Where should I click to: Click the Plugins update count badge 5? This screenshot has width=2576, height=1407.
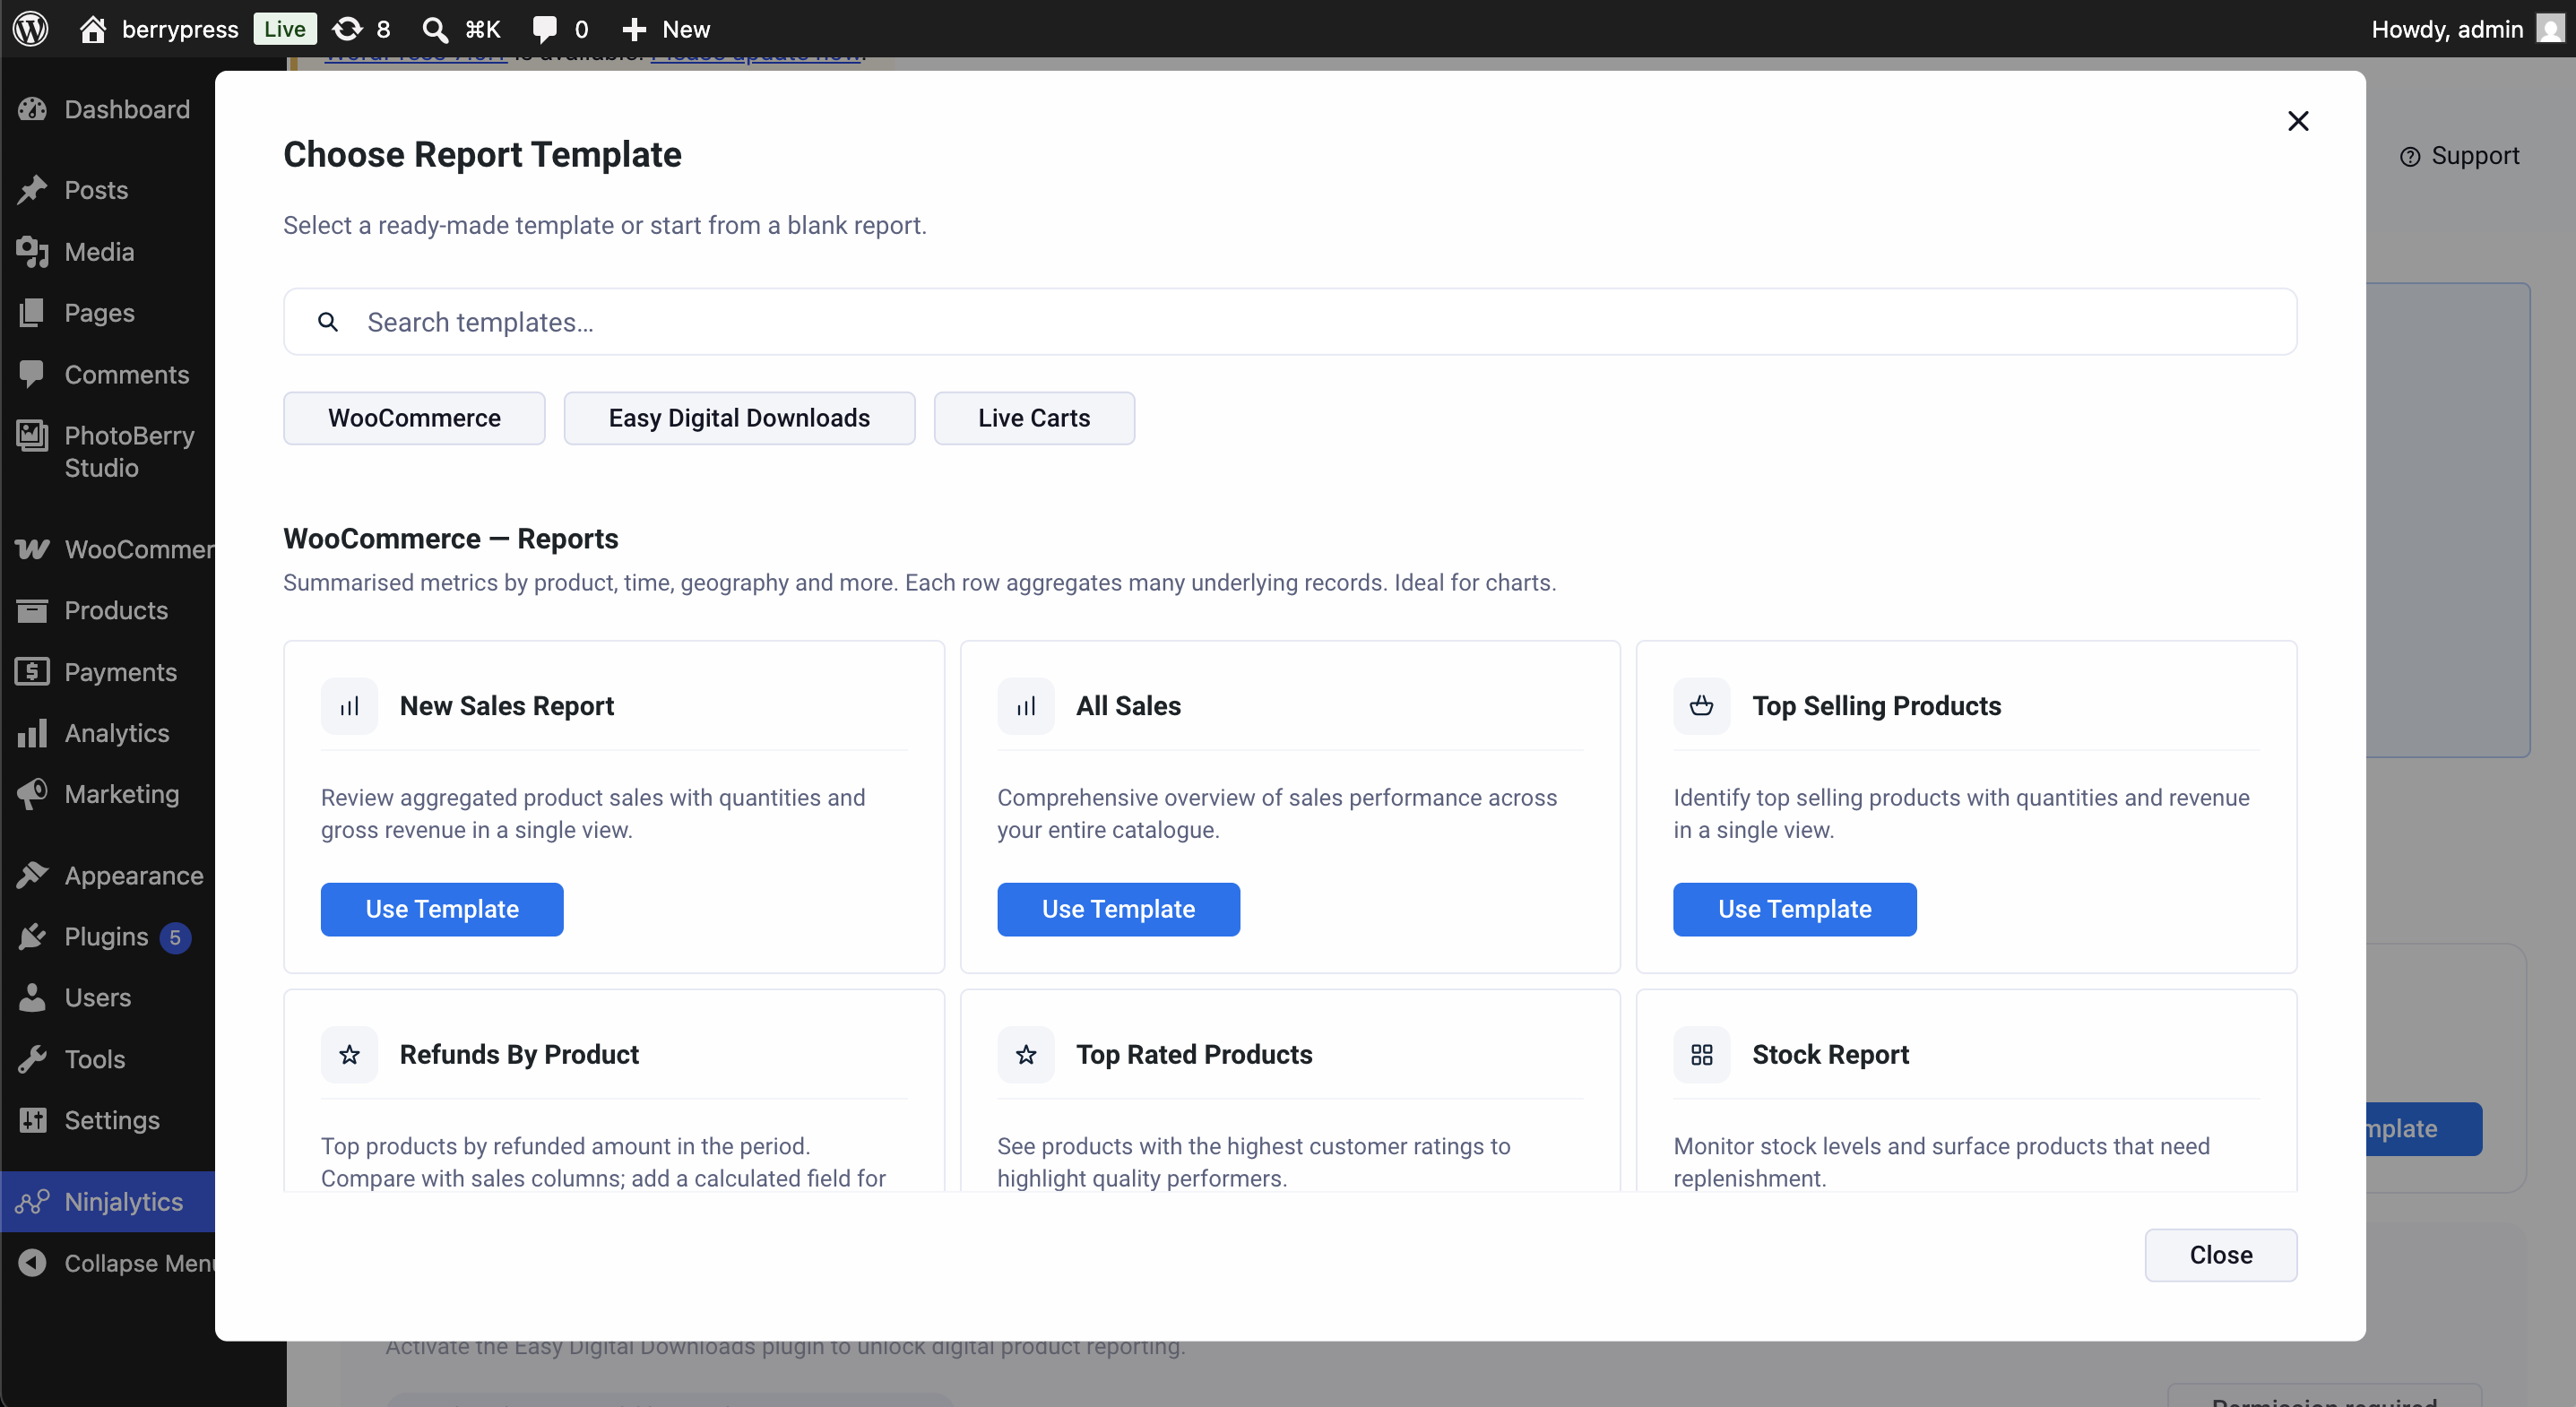175,937
